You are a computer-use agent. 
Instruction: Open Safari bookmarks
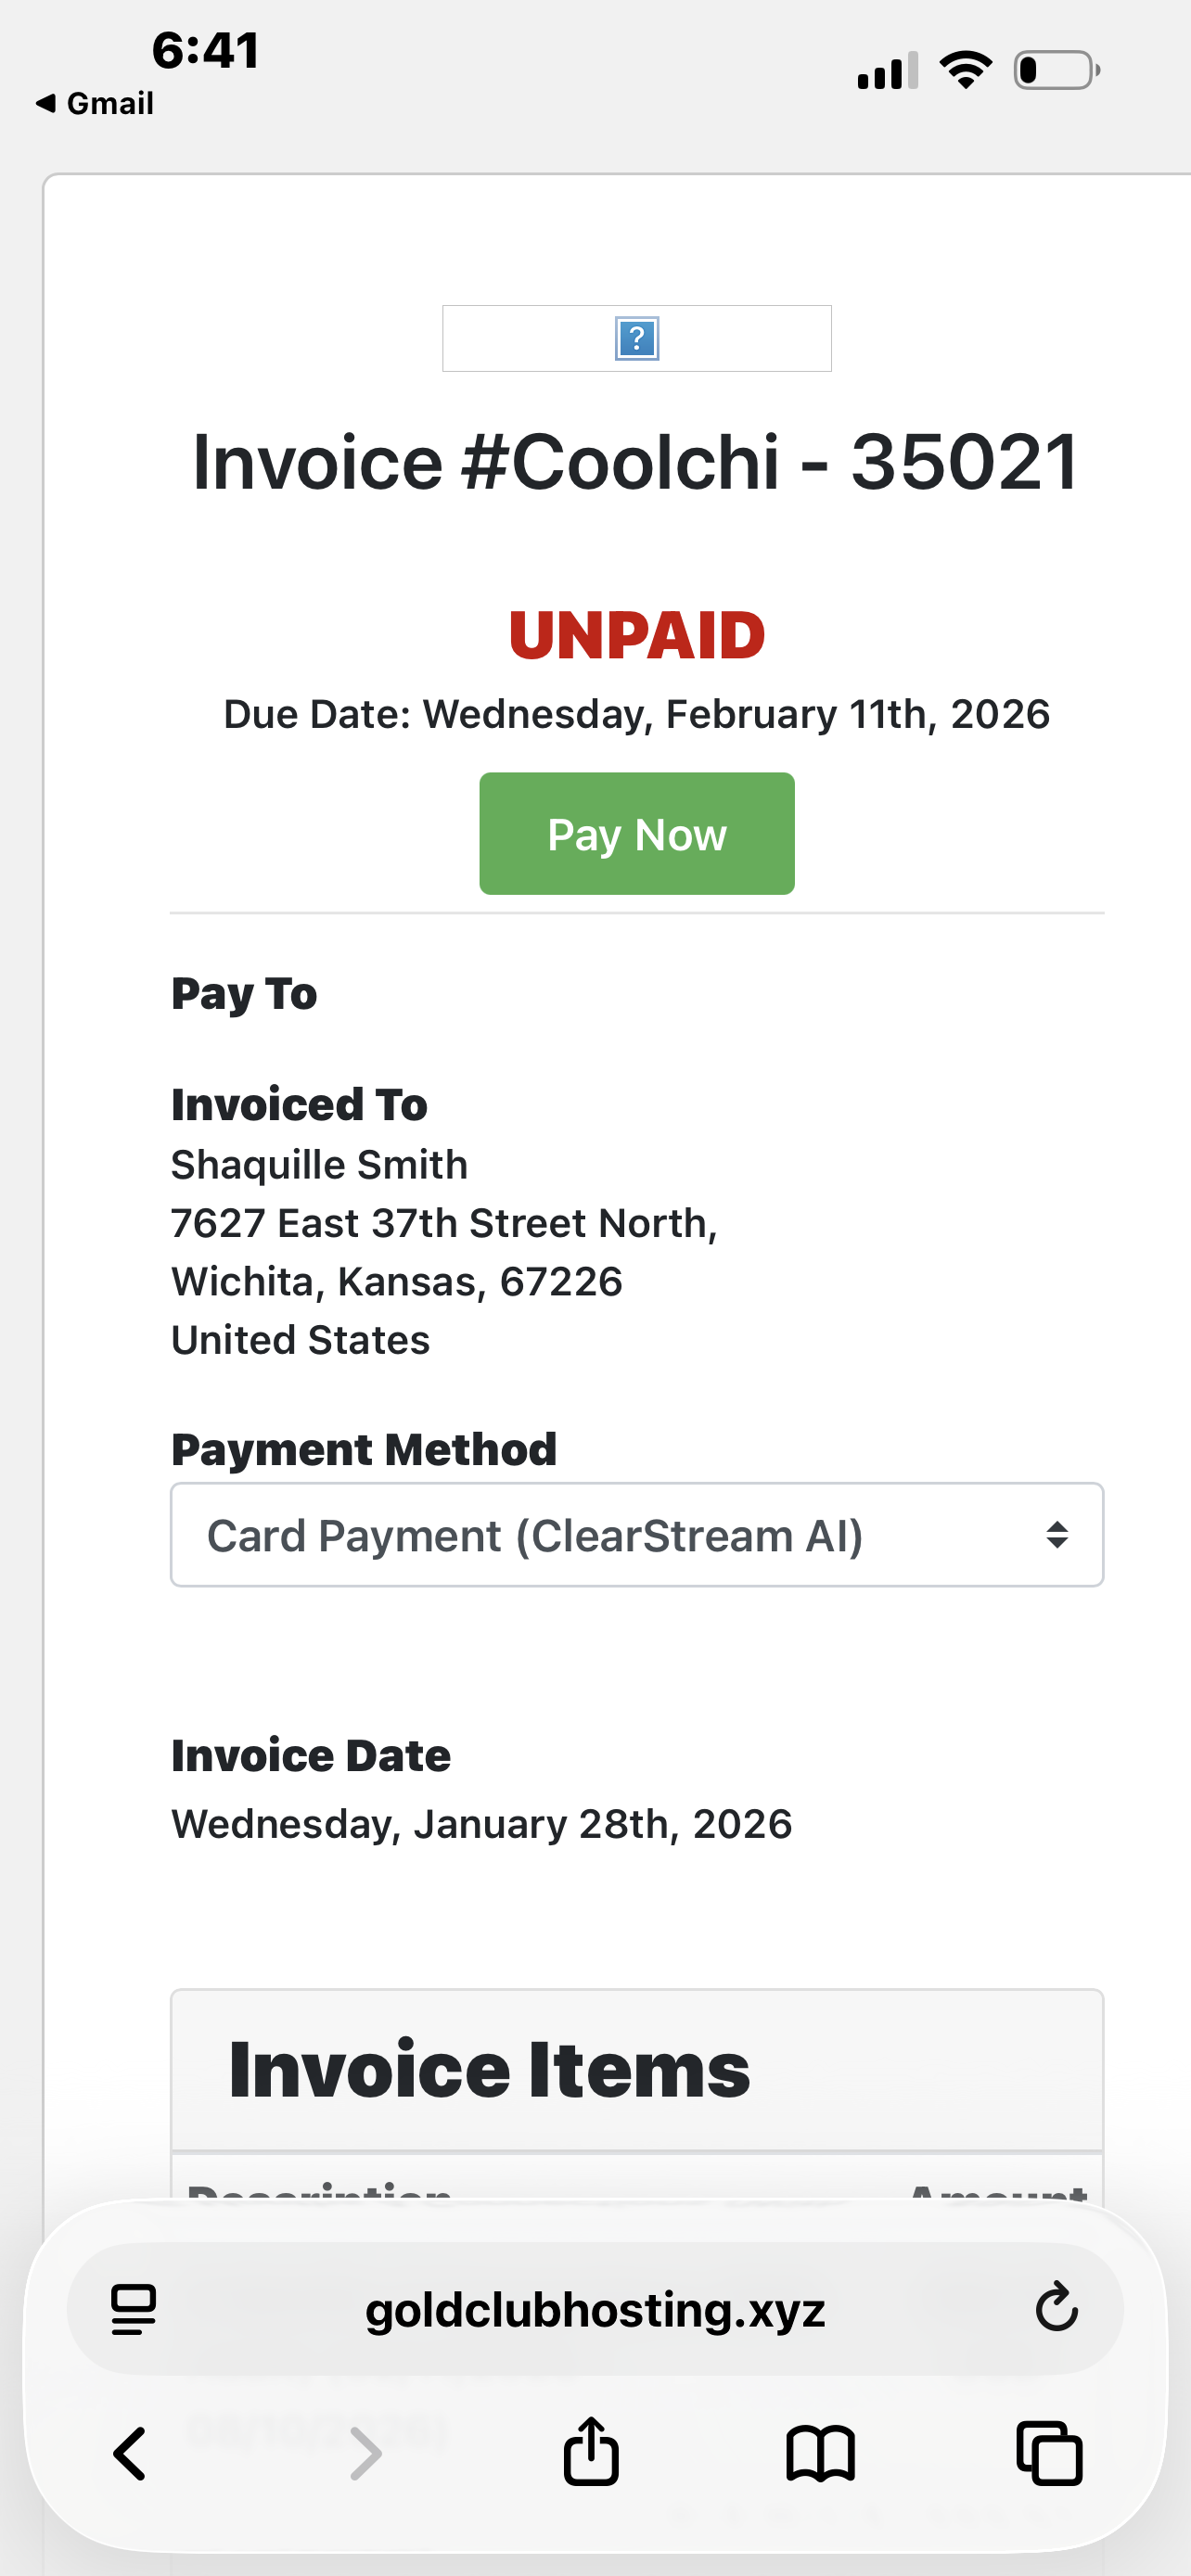[x=820, y=2453]
